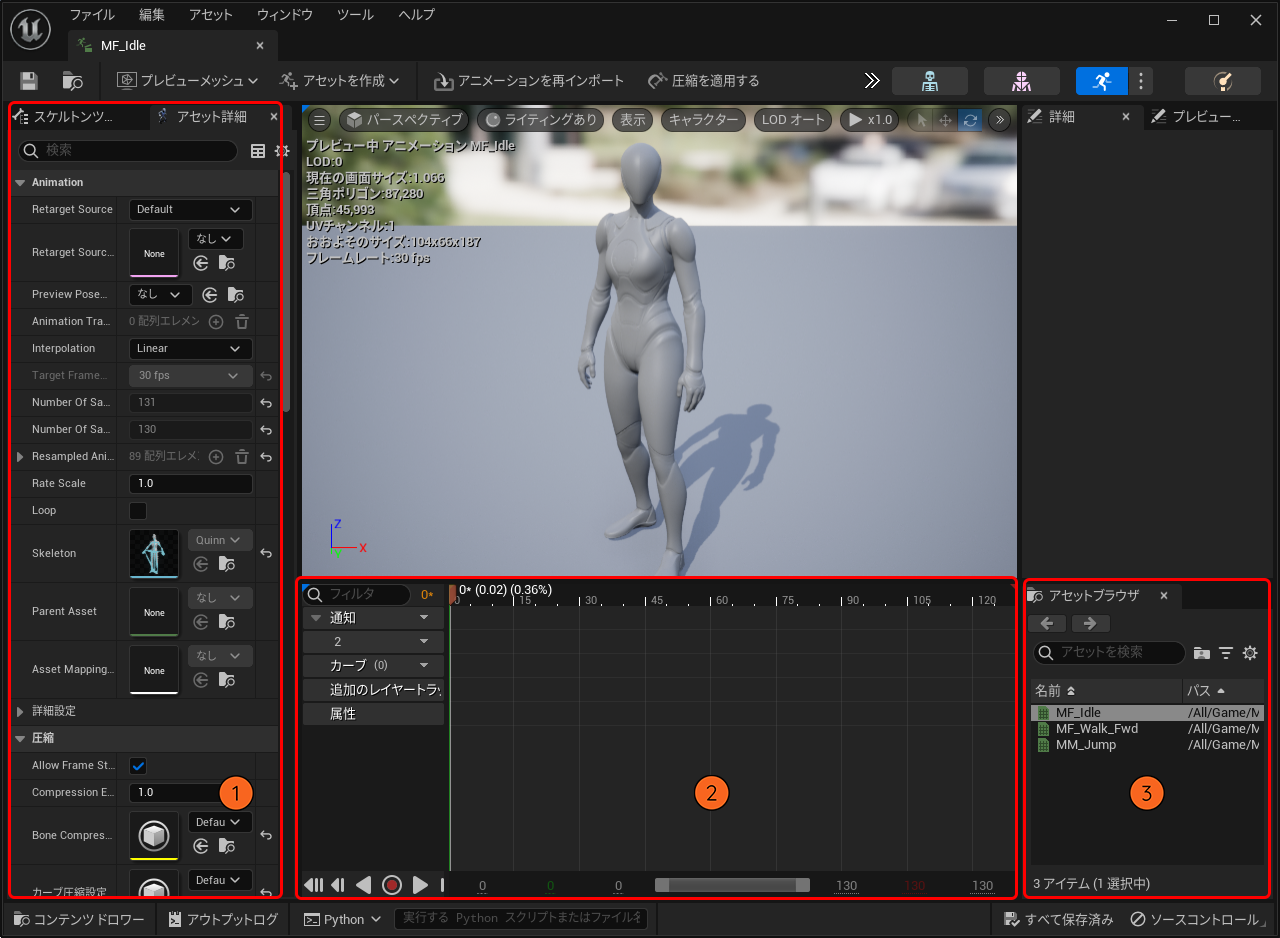Click the save asset floppy disk icon

(x=29, y=81)
